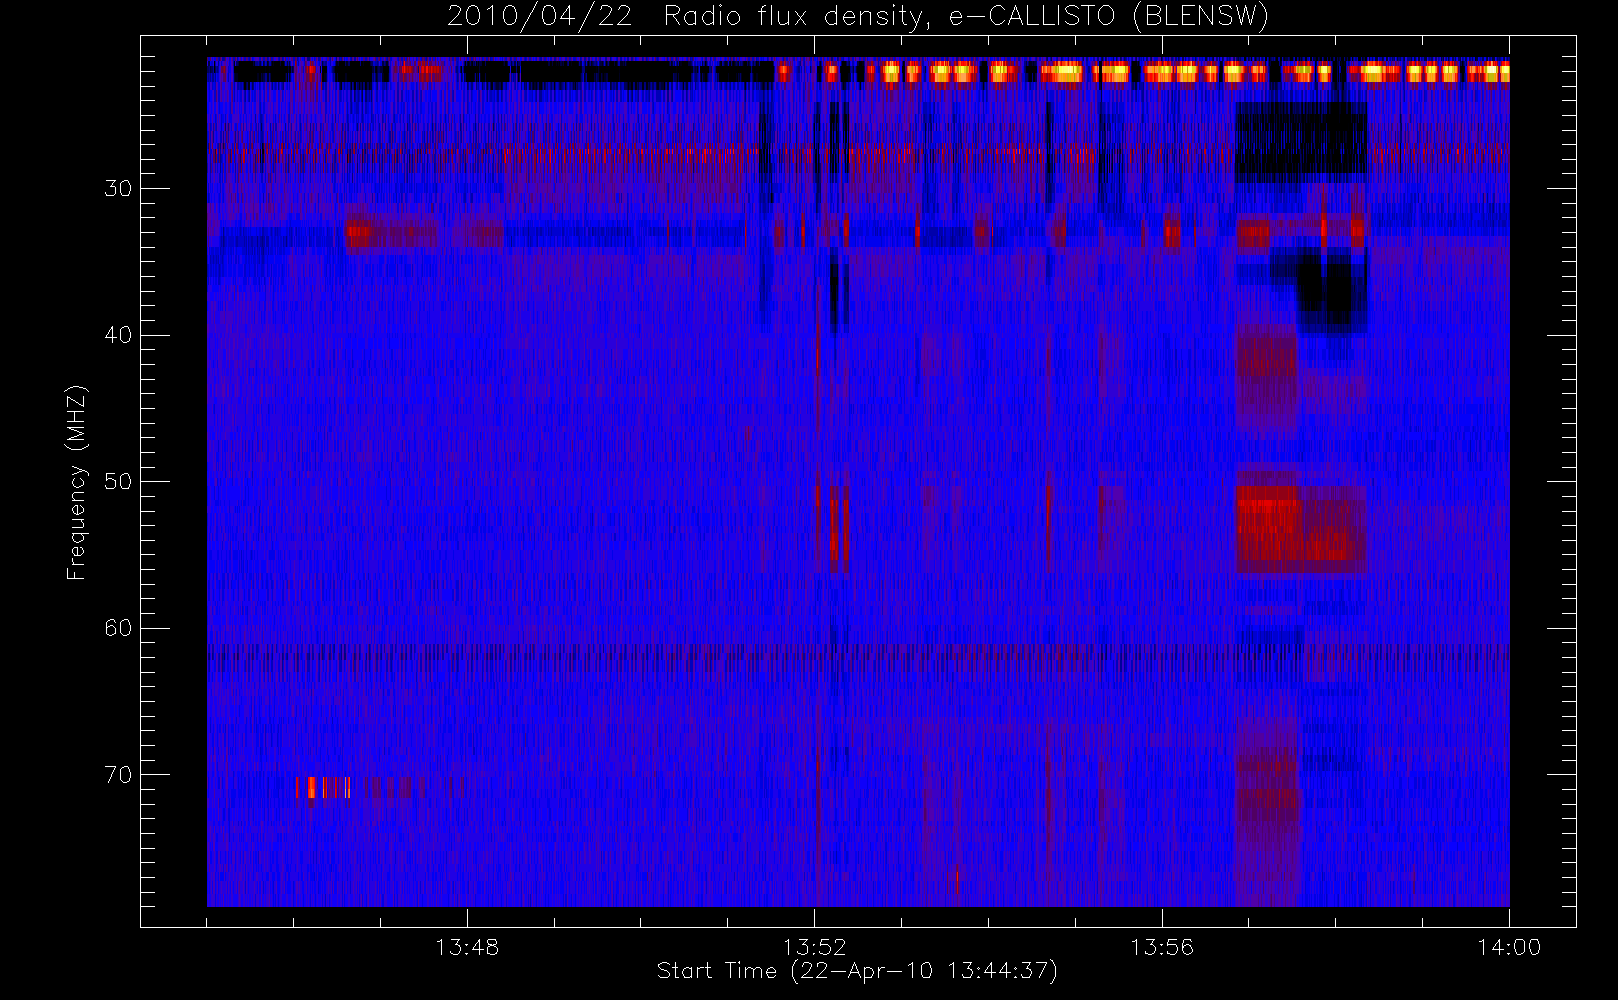This screenshot has height=1000, width=1618.
Task: Click the short red-white burst near 71 MHz
Action: pos(323,788)
